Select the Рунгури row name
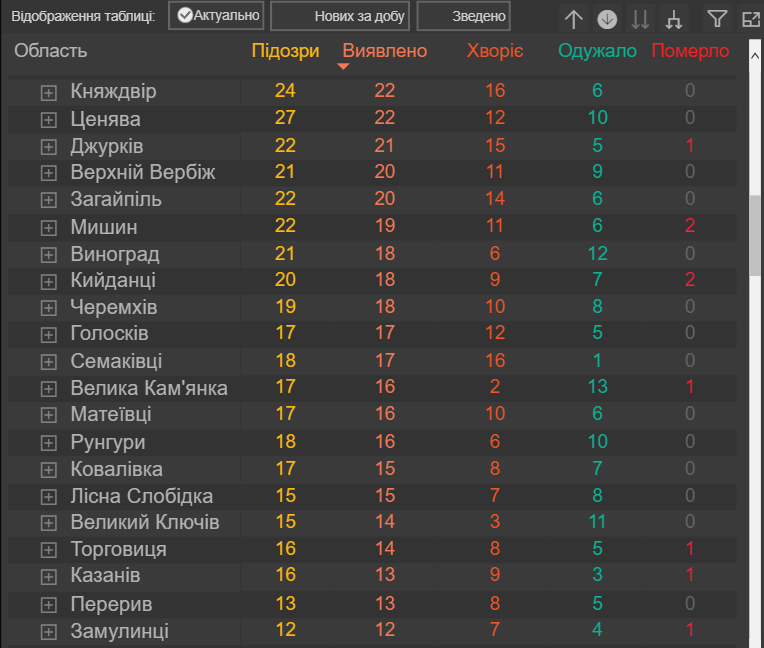 (x=108, y=442)
